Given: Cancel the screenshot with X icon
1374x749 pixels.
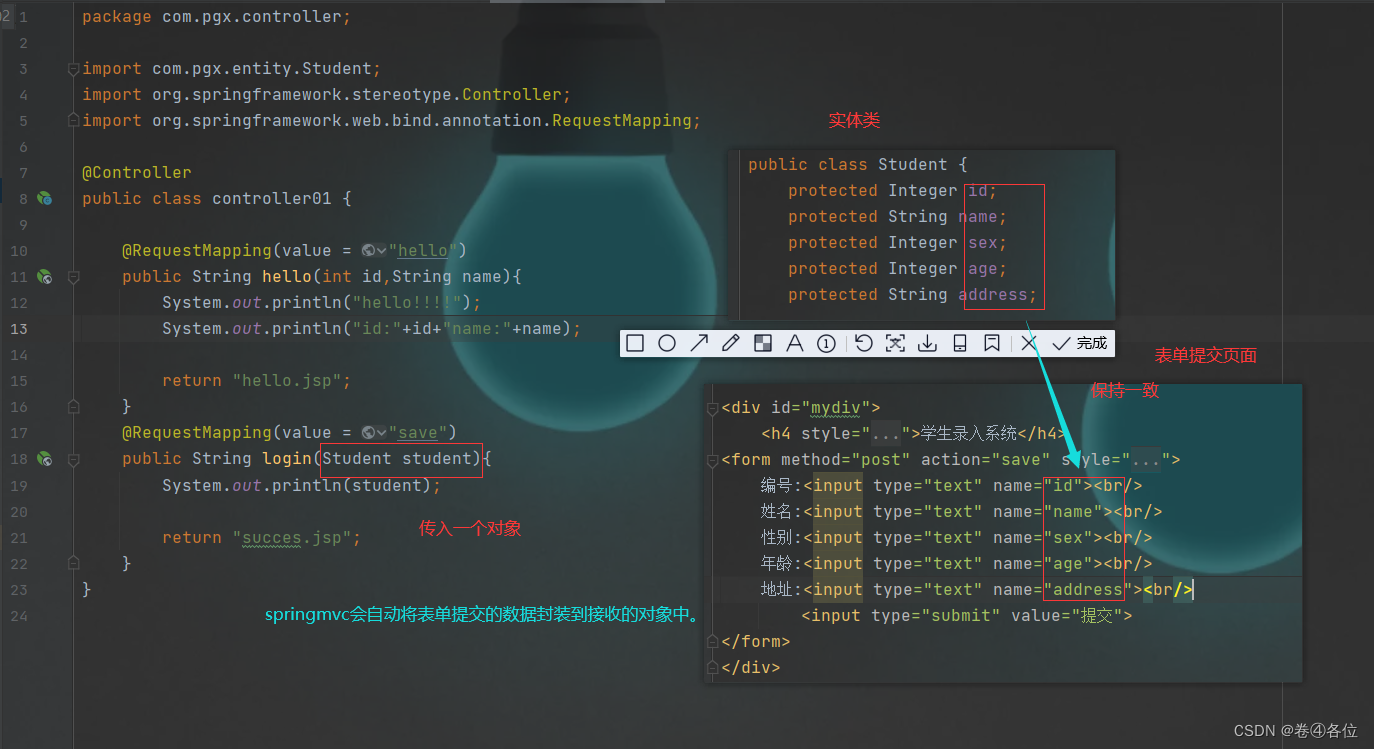Looking at the screenshot, I should click(x=1029, y=343).
